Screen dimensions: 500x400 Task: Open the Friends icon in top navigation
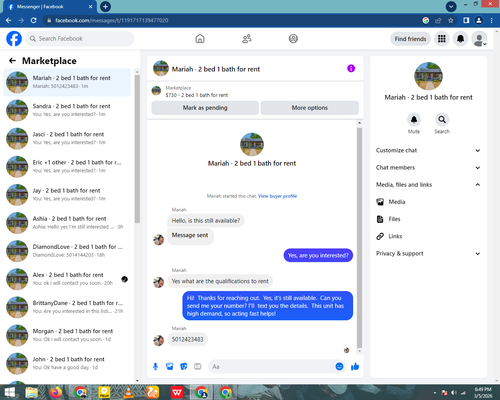247,39
